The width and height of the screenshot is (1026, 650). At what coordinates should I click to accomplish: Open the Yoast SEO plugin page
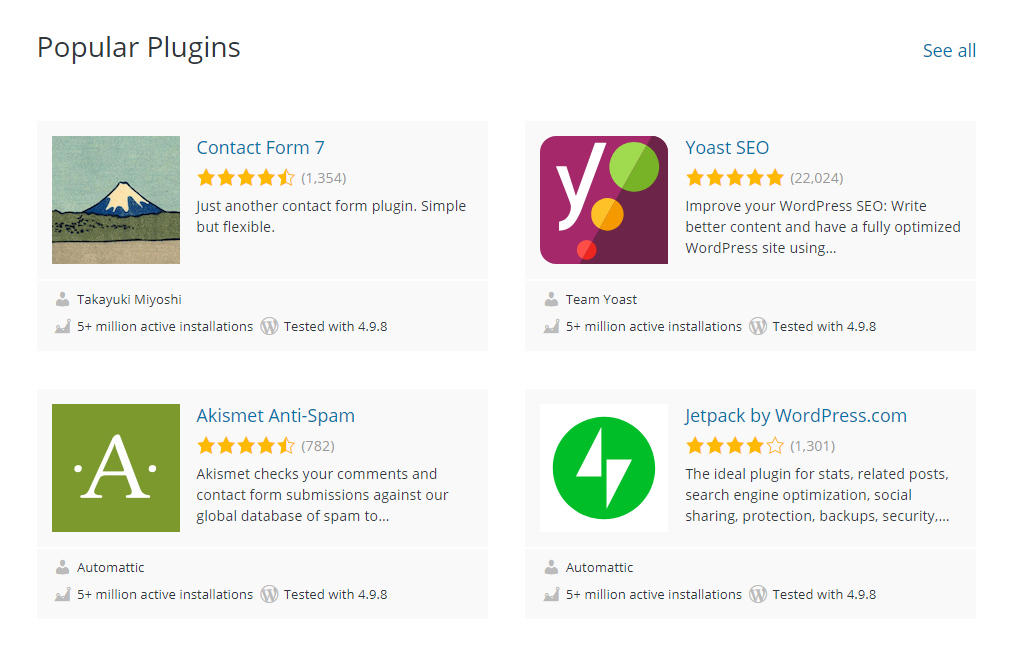click(727, 147)
